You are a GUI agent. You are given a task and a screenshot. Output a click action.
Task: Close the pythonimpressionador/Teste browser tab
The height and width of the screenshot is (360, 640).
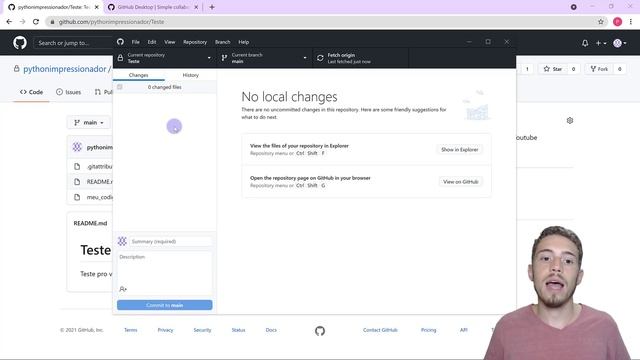pos(97,7)
